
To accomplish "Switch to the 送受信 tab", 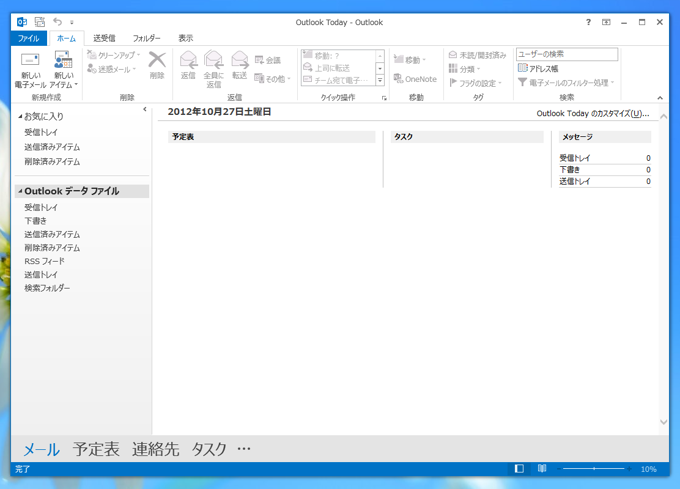I will coord(104,38).
